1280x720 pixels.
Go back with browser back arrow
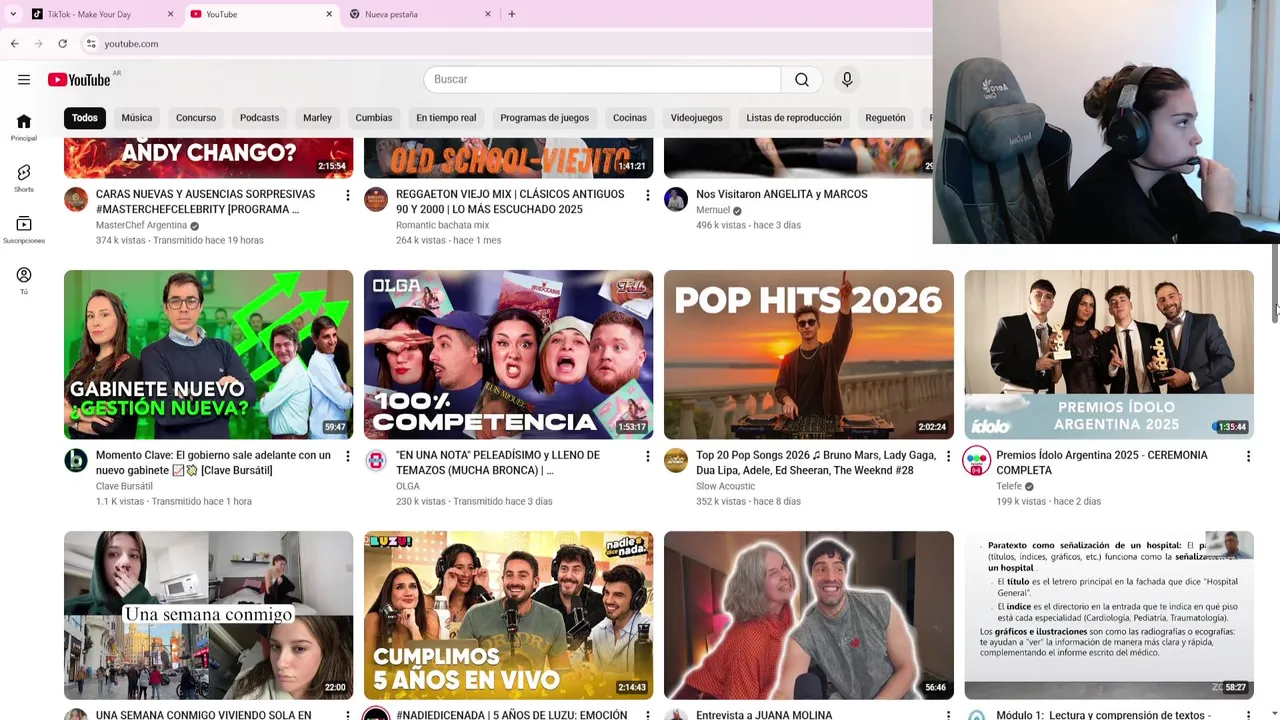(15, 44)
